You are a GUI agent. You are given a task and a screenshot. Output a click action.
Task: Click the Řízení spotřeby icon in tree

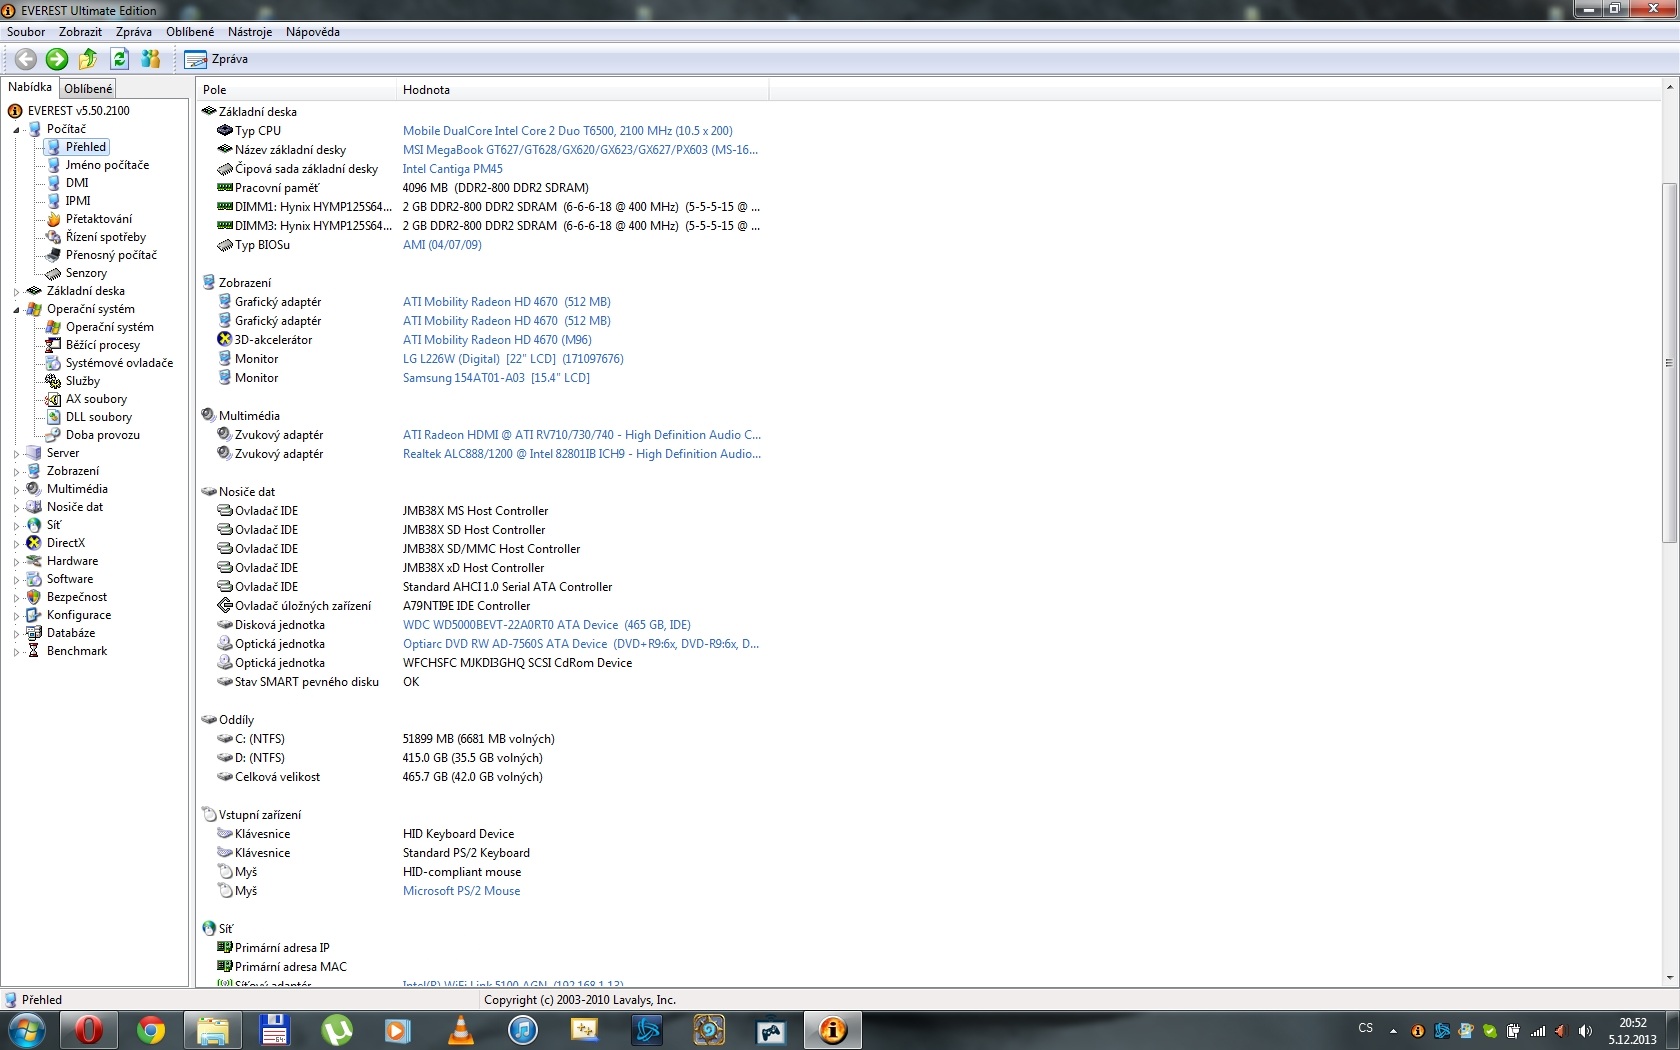pyautogui.click(x=54, y=237)
